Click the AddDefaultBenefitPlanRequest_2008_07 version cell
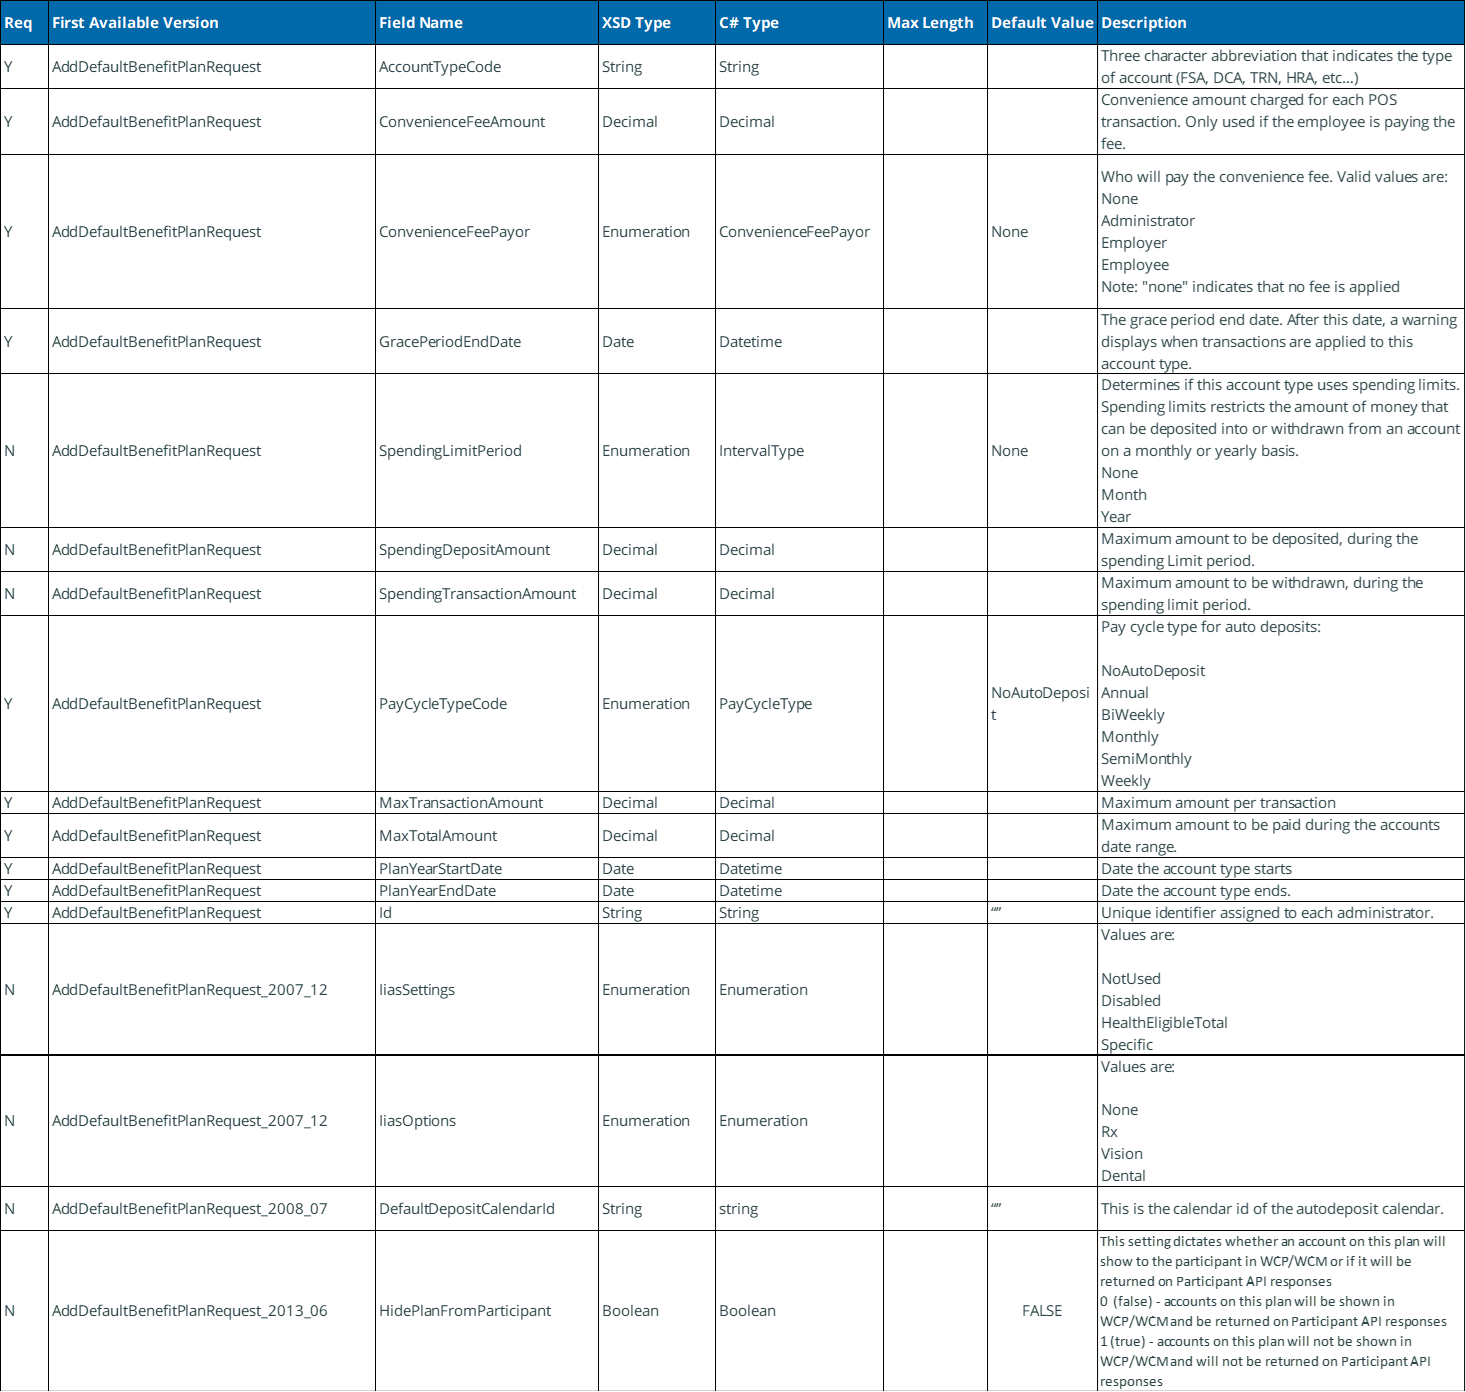1466x1392 pixels. coord(211,1209)
